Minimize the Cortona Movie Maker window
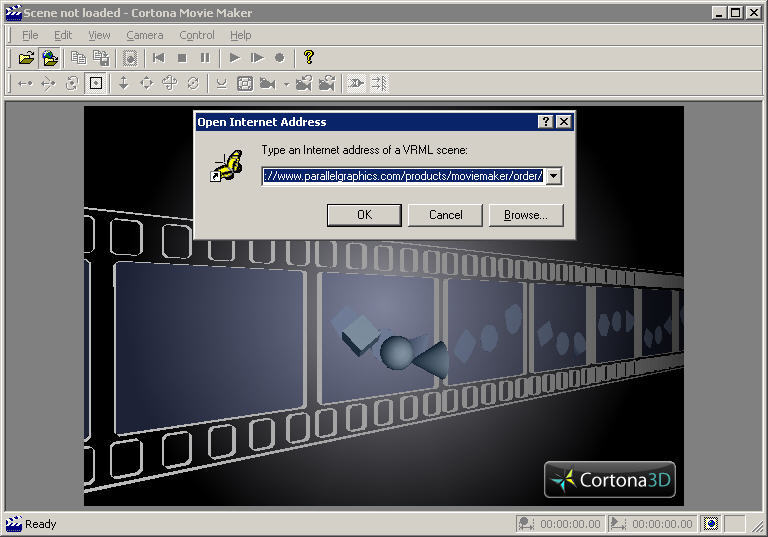 [x=719, y=13]
